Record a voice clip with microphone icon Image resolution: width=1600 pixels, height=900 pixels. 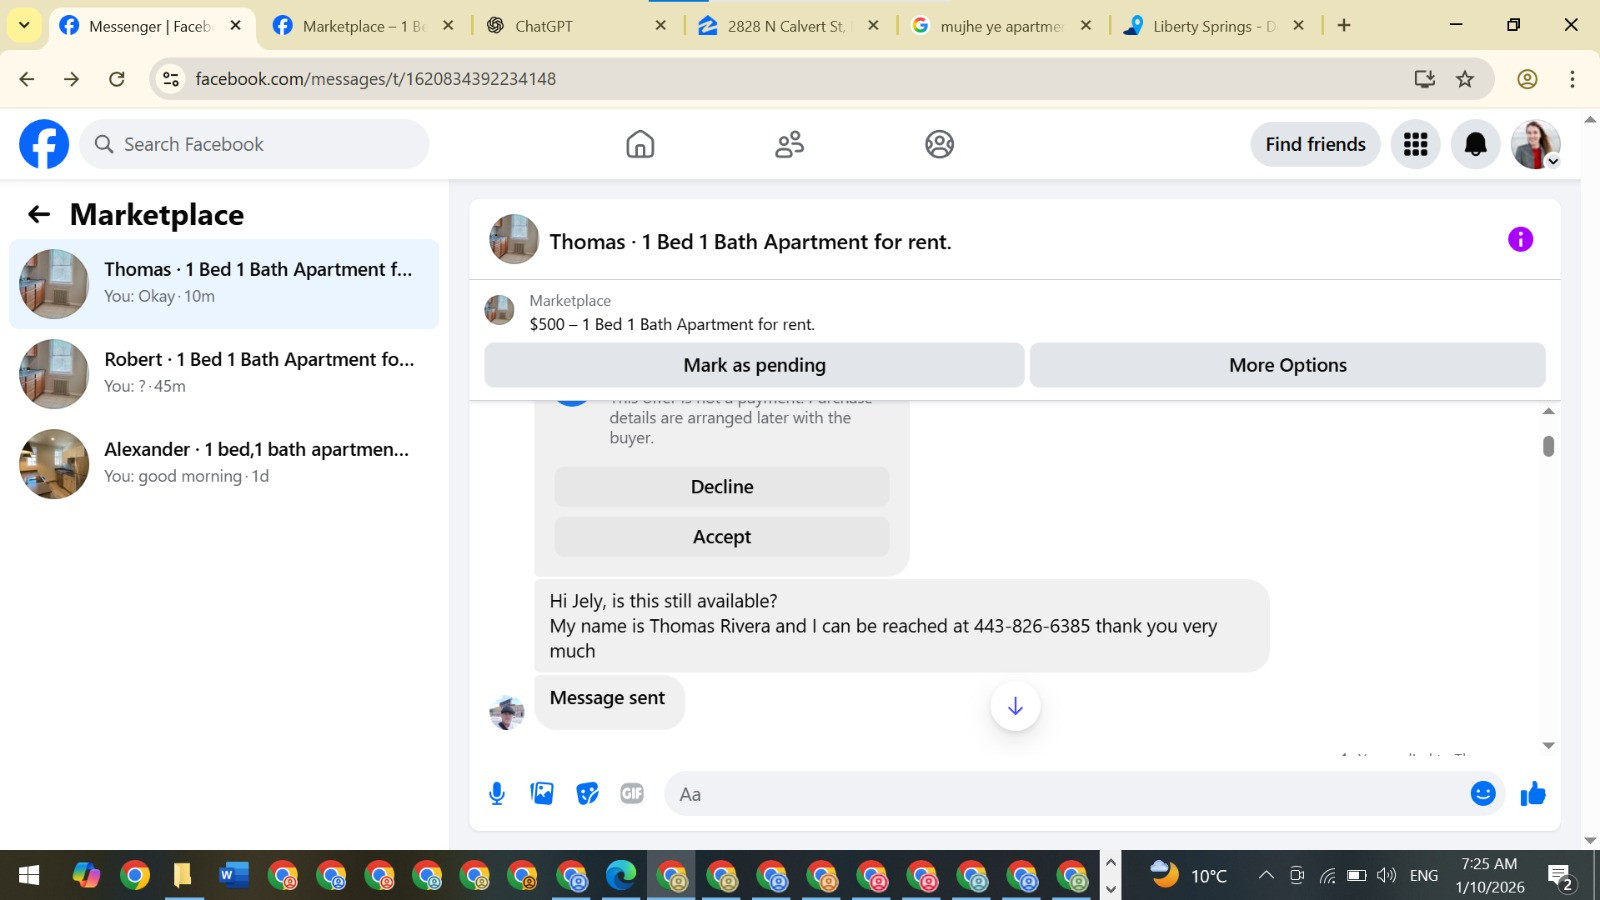(497, 794)
